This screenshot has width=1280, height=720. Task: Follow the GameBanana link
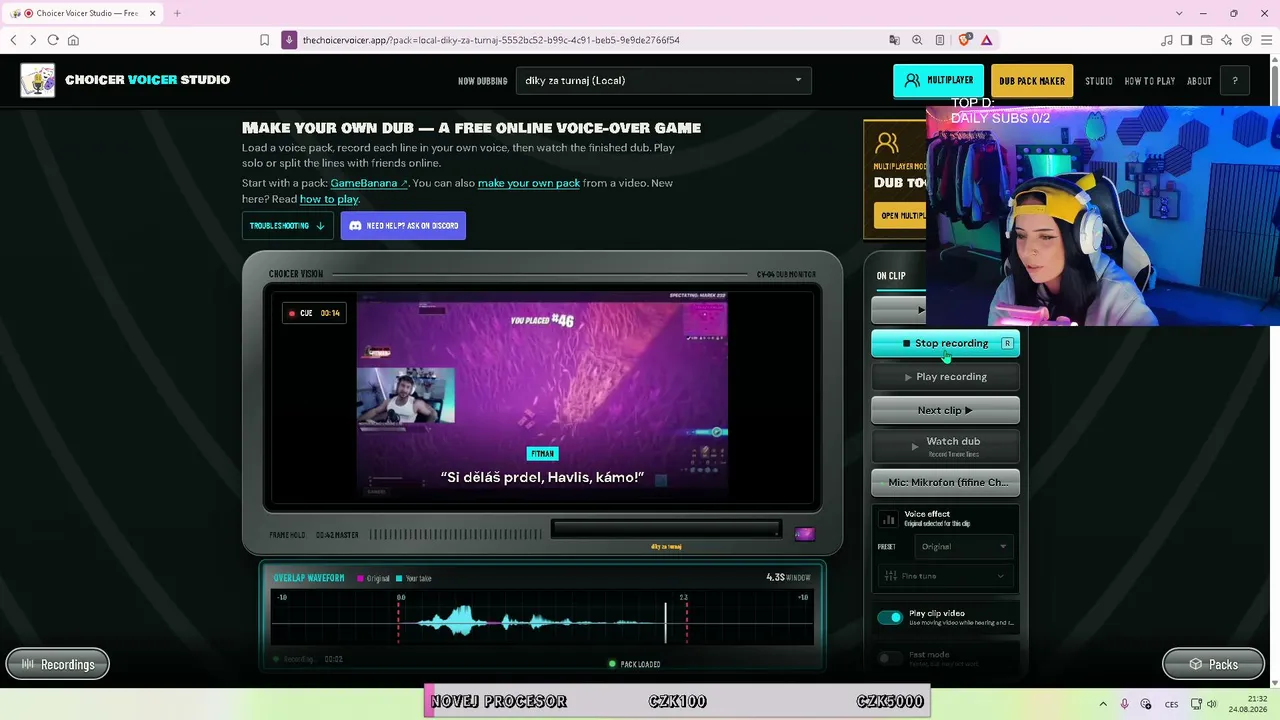[x=369, y=183]
